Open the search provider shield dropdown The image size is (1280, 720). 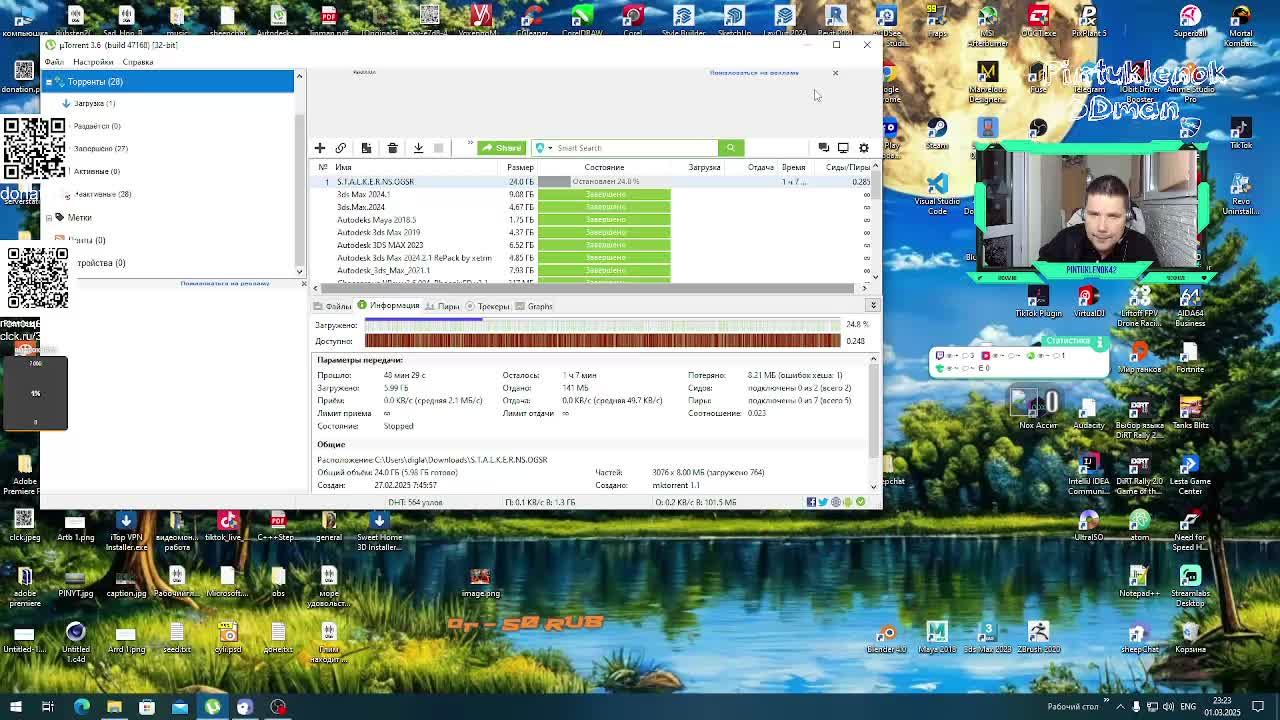tap(543, 148)
